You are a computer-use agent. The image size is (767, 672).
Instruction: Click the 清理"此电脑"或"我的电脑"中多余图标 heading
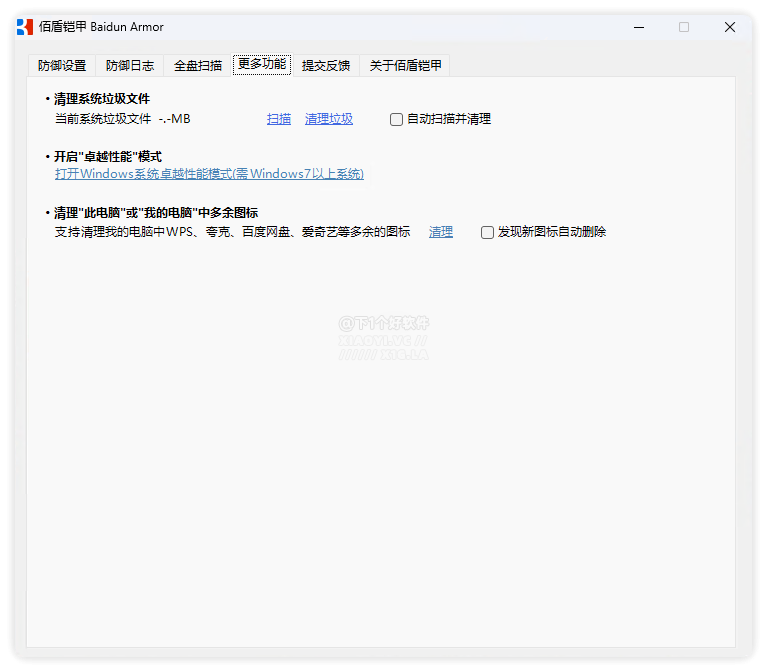click(x=156, y=213)
